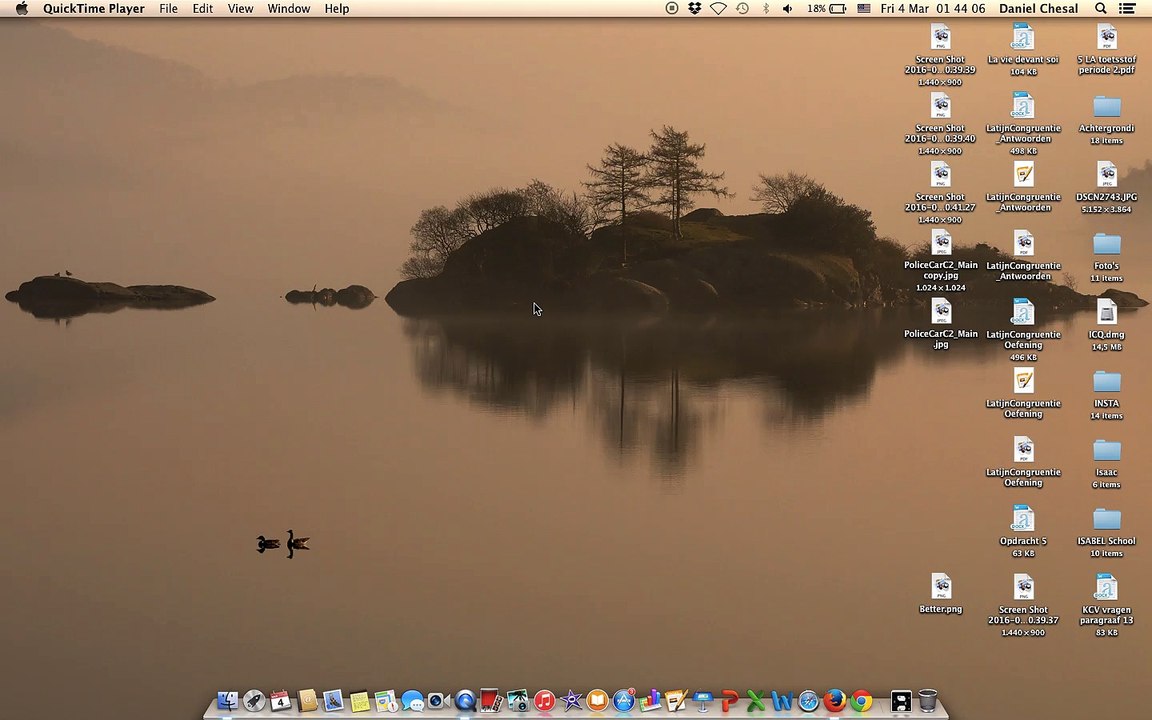Open the View menu
The image size is (1152, 720).
[240, 8]
